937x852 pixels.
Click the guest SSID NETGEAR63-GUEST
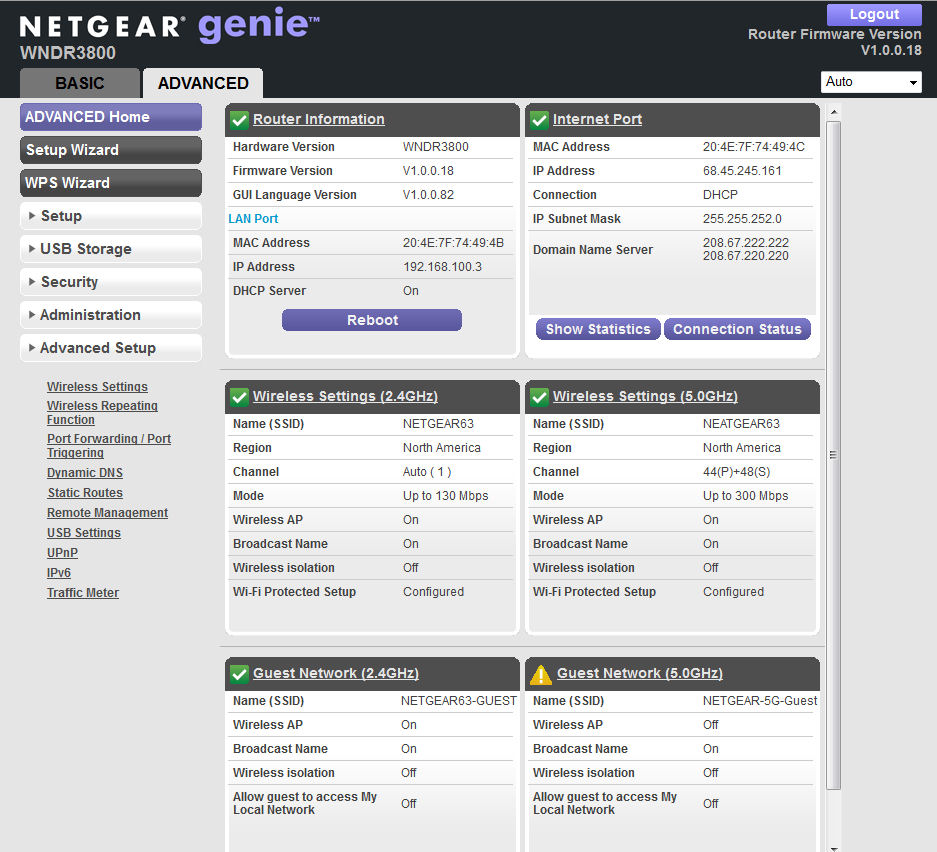[458, 701]
